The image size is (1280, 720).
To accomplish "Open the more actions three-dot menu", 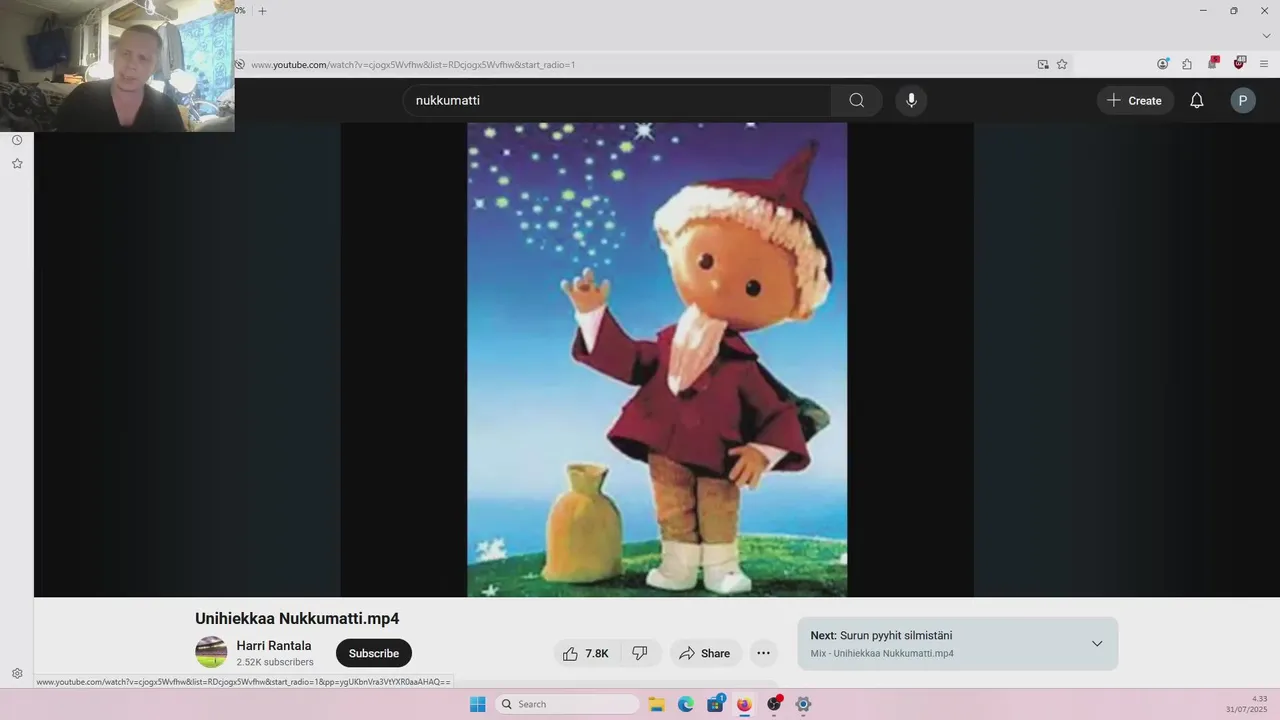I will [763, 653].
